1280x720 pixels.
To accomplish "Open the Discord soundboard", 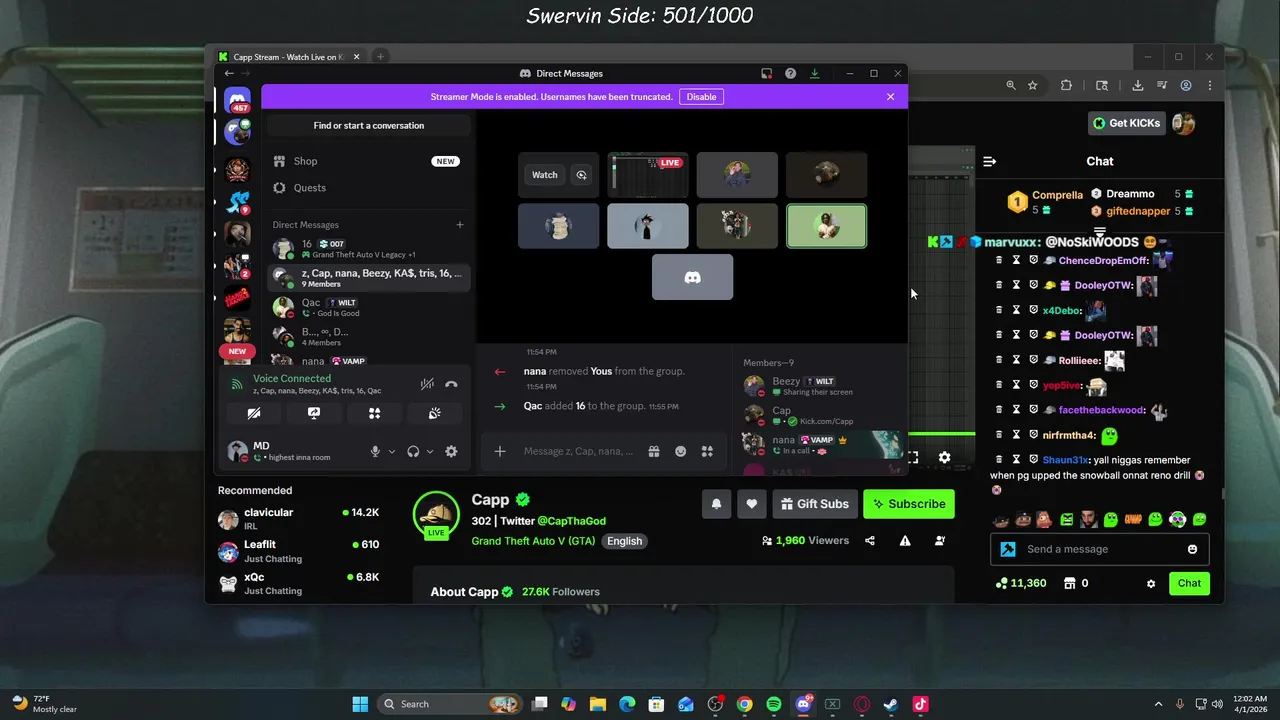I will pos(435,413).
